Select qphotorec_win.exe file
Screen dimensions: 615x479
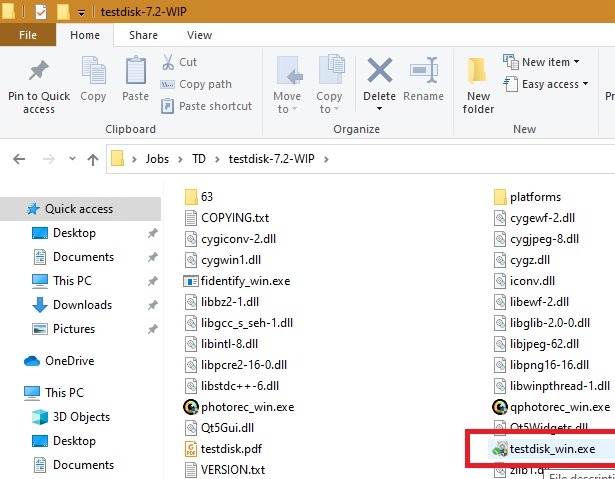[551, 407]
